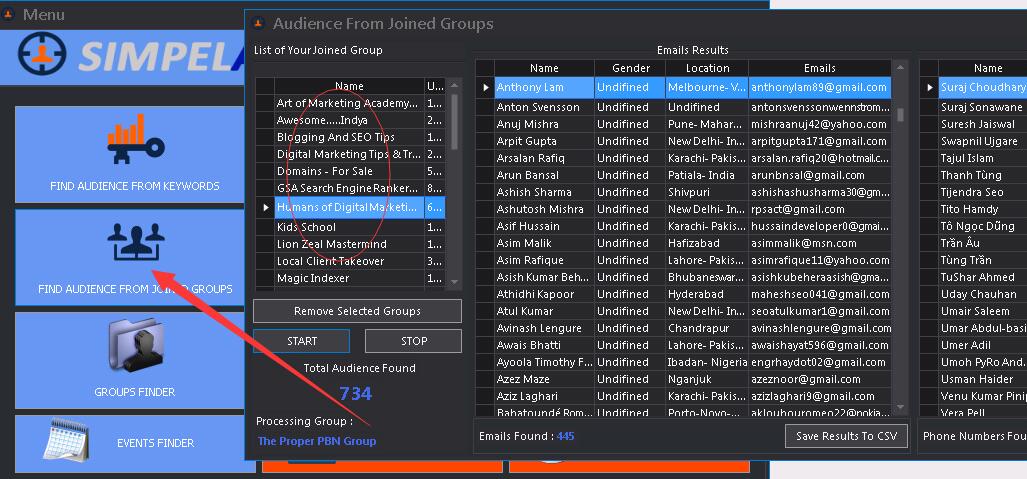Save email results to CSV
Image resolution: width=1027 pixels, height=479 pixels.
(846, 436)
